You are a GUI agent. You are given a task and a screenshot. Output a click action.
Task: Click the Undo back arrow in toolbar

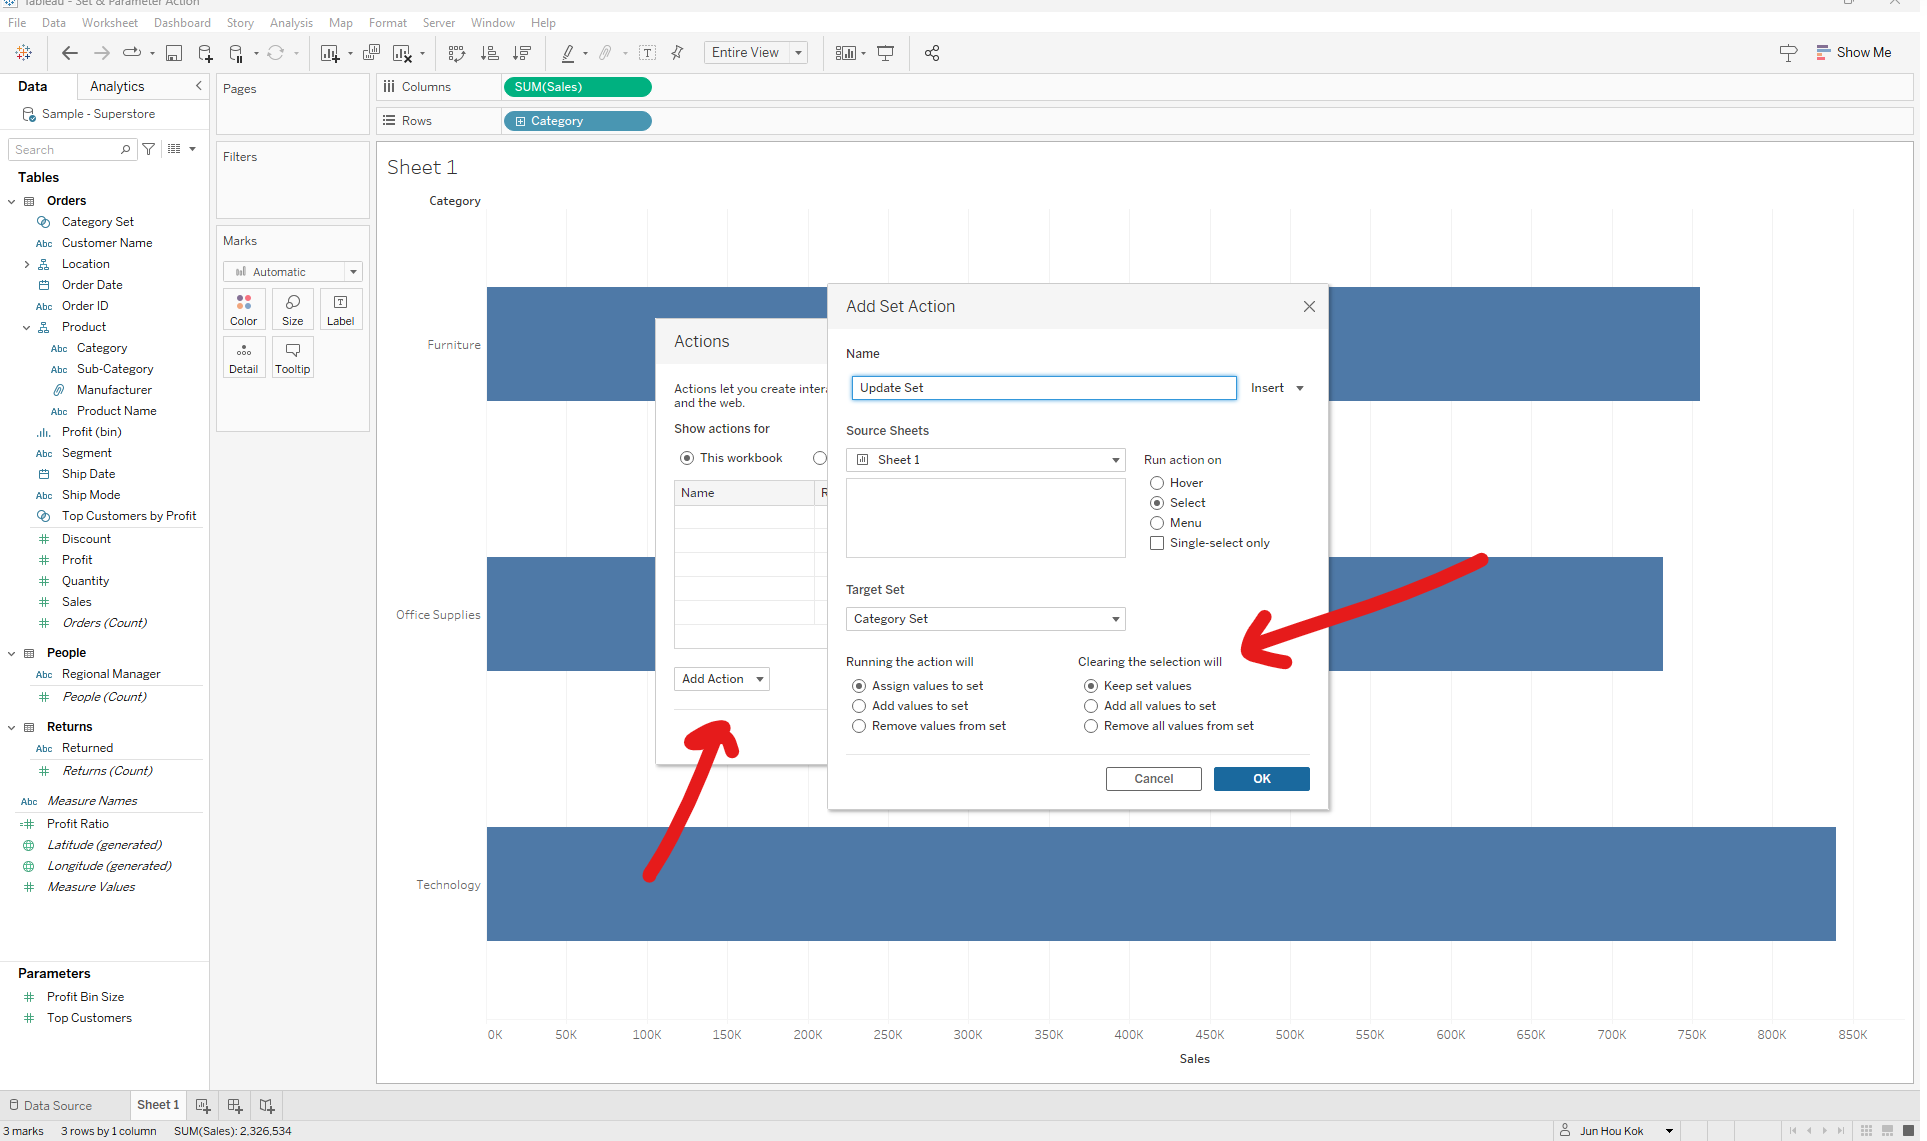(x=69, y=53)
